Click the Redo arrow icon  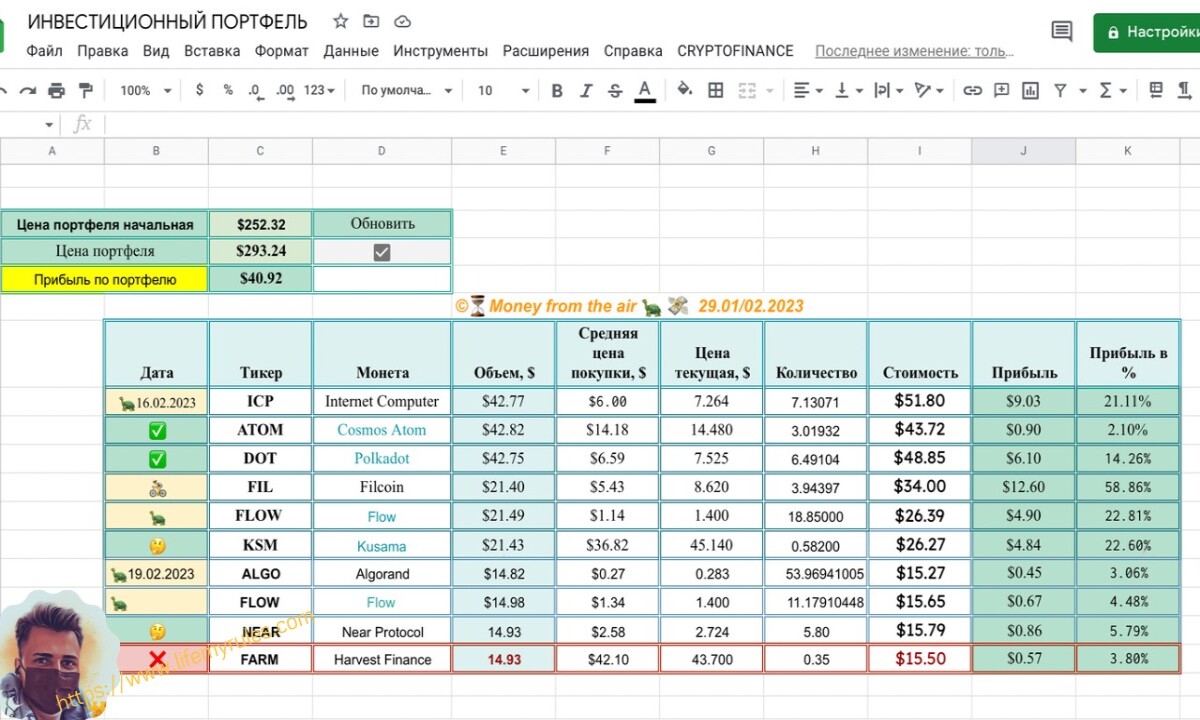click(27, 90)
